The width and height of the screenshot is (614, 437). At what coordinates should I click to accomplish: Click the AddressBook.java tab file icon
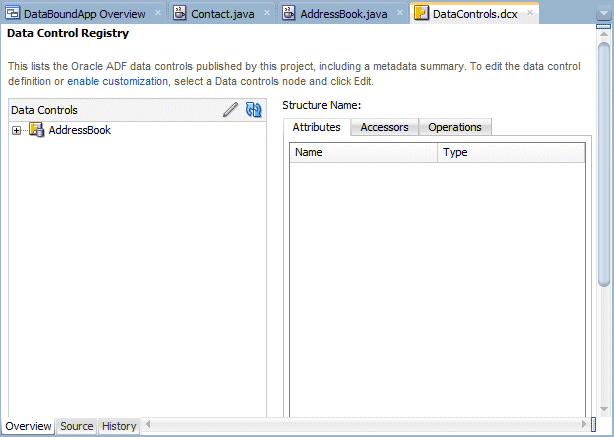click(x=289, y=13)
